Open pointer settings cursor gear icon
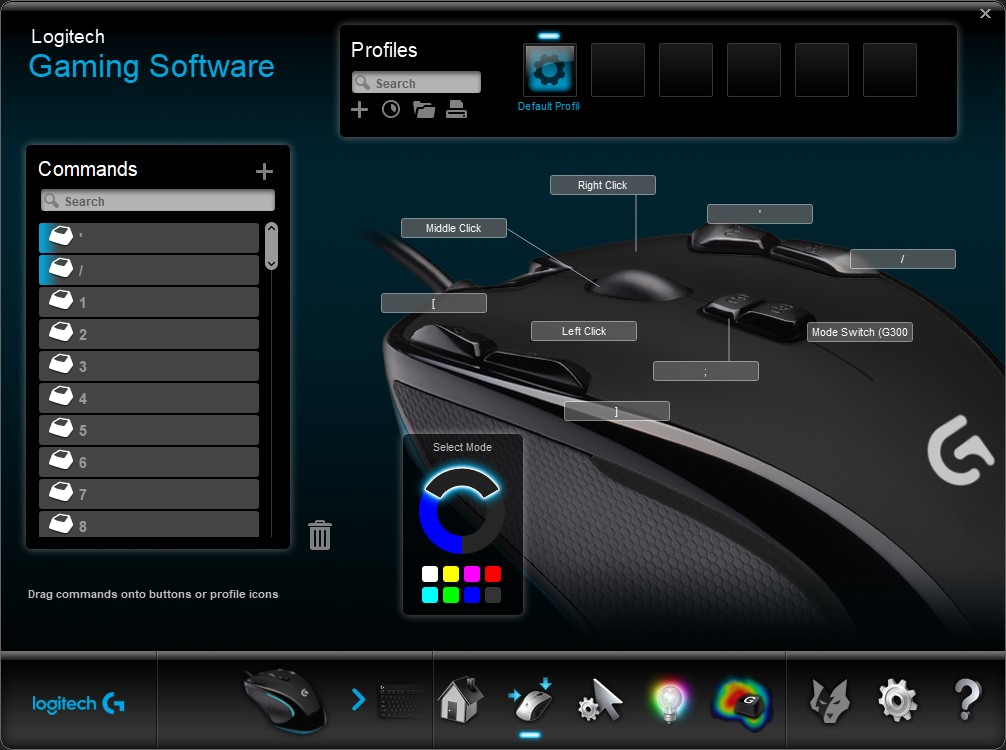 pyautogui.click(x=600, y=701)
